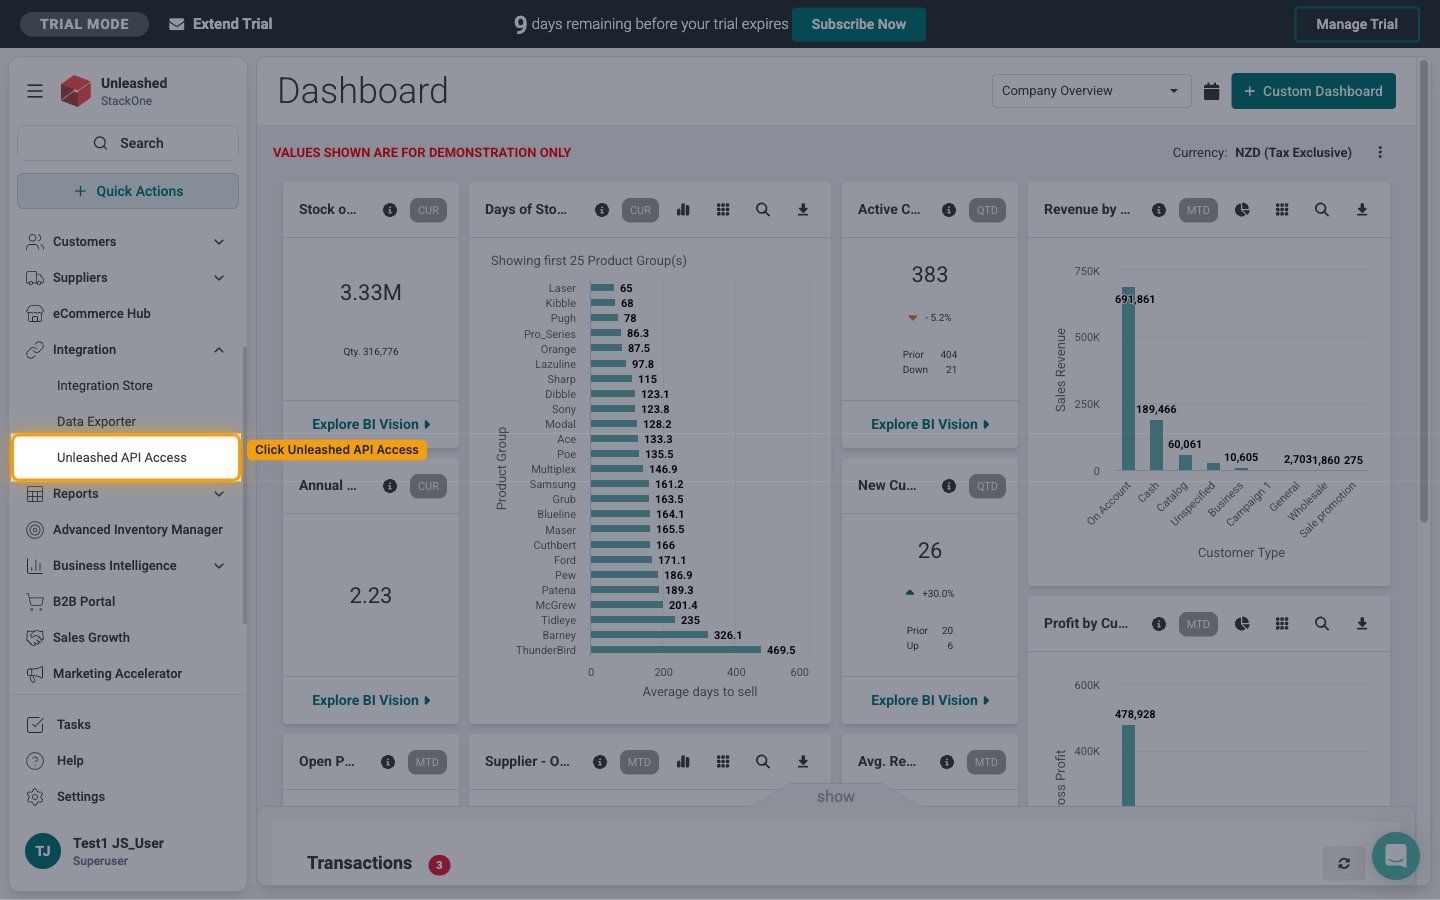
Task: Expand the Suppliers menu section
Action: (127, 278)
